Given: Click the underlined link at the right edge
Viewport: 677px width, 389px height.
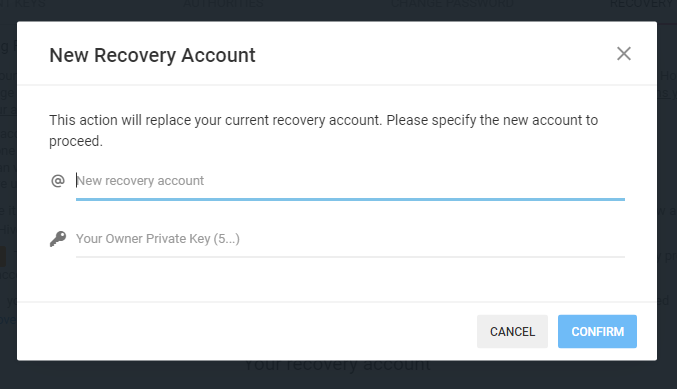Looking at the screenshot, I should [x=667, y=93].
